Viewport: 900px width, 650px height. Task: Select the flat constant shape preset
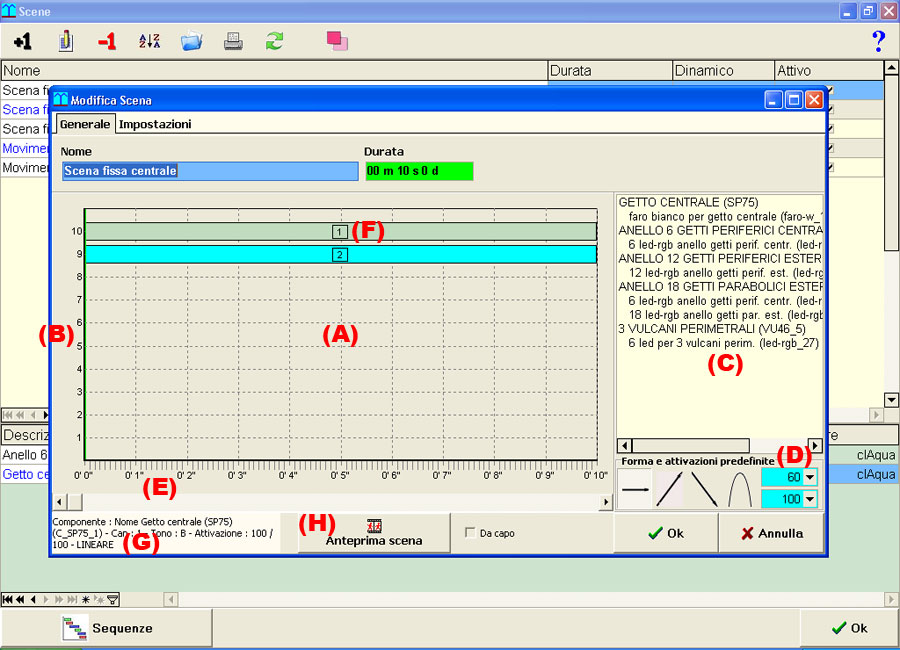click(x=635, y=489)
